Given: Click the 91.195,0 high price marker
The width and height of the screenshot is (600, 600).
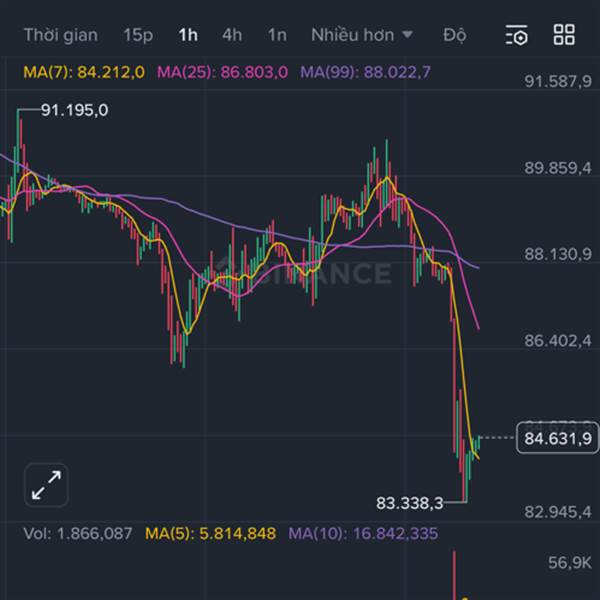Looking at the screenshot, I should click(x=74, y=110).
